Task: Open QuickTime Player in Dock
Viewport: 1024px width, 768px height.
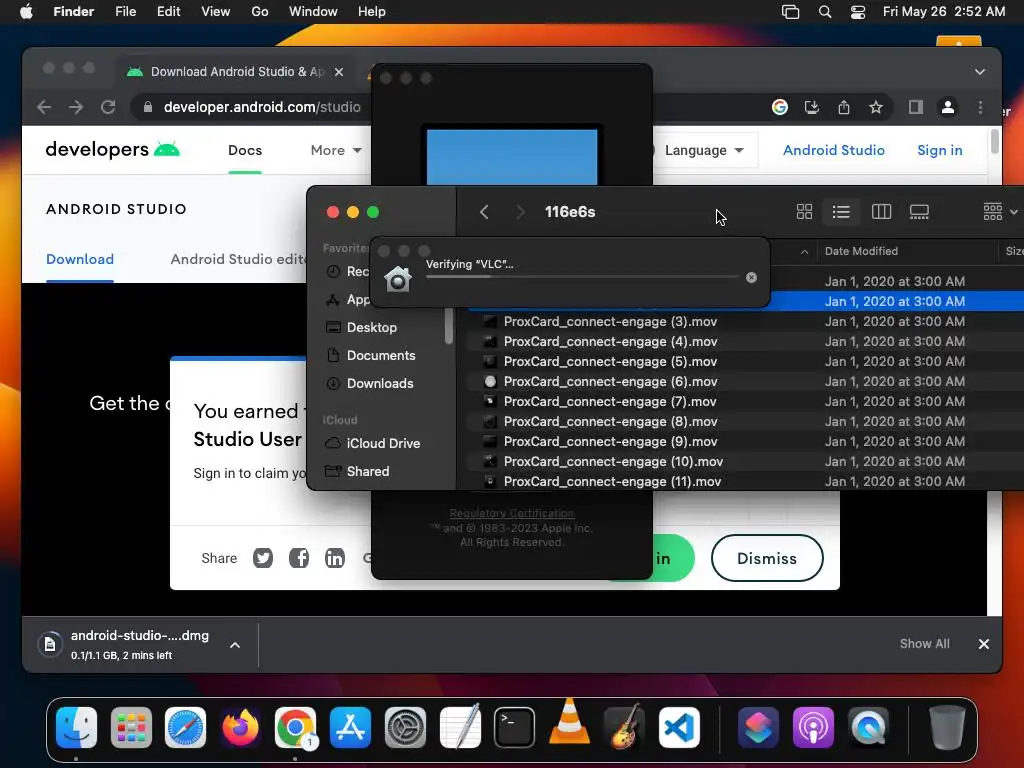Action: coord(868,728)
